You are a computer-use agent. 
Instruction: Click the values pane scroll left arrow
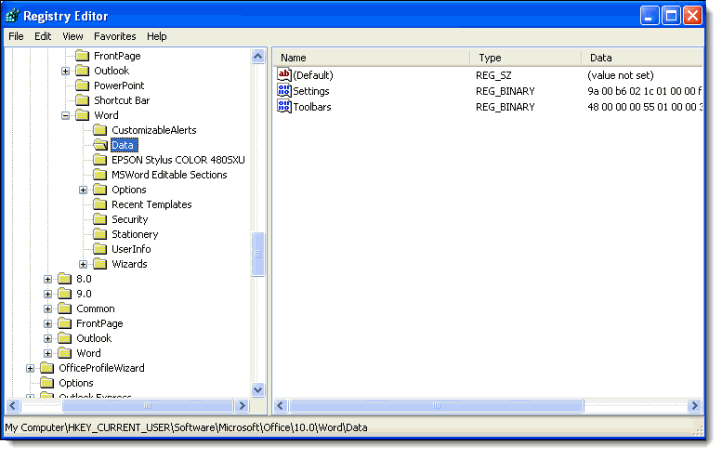pyautogui.click(x=281, y=406)
